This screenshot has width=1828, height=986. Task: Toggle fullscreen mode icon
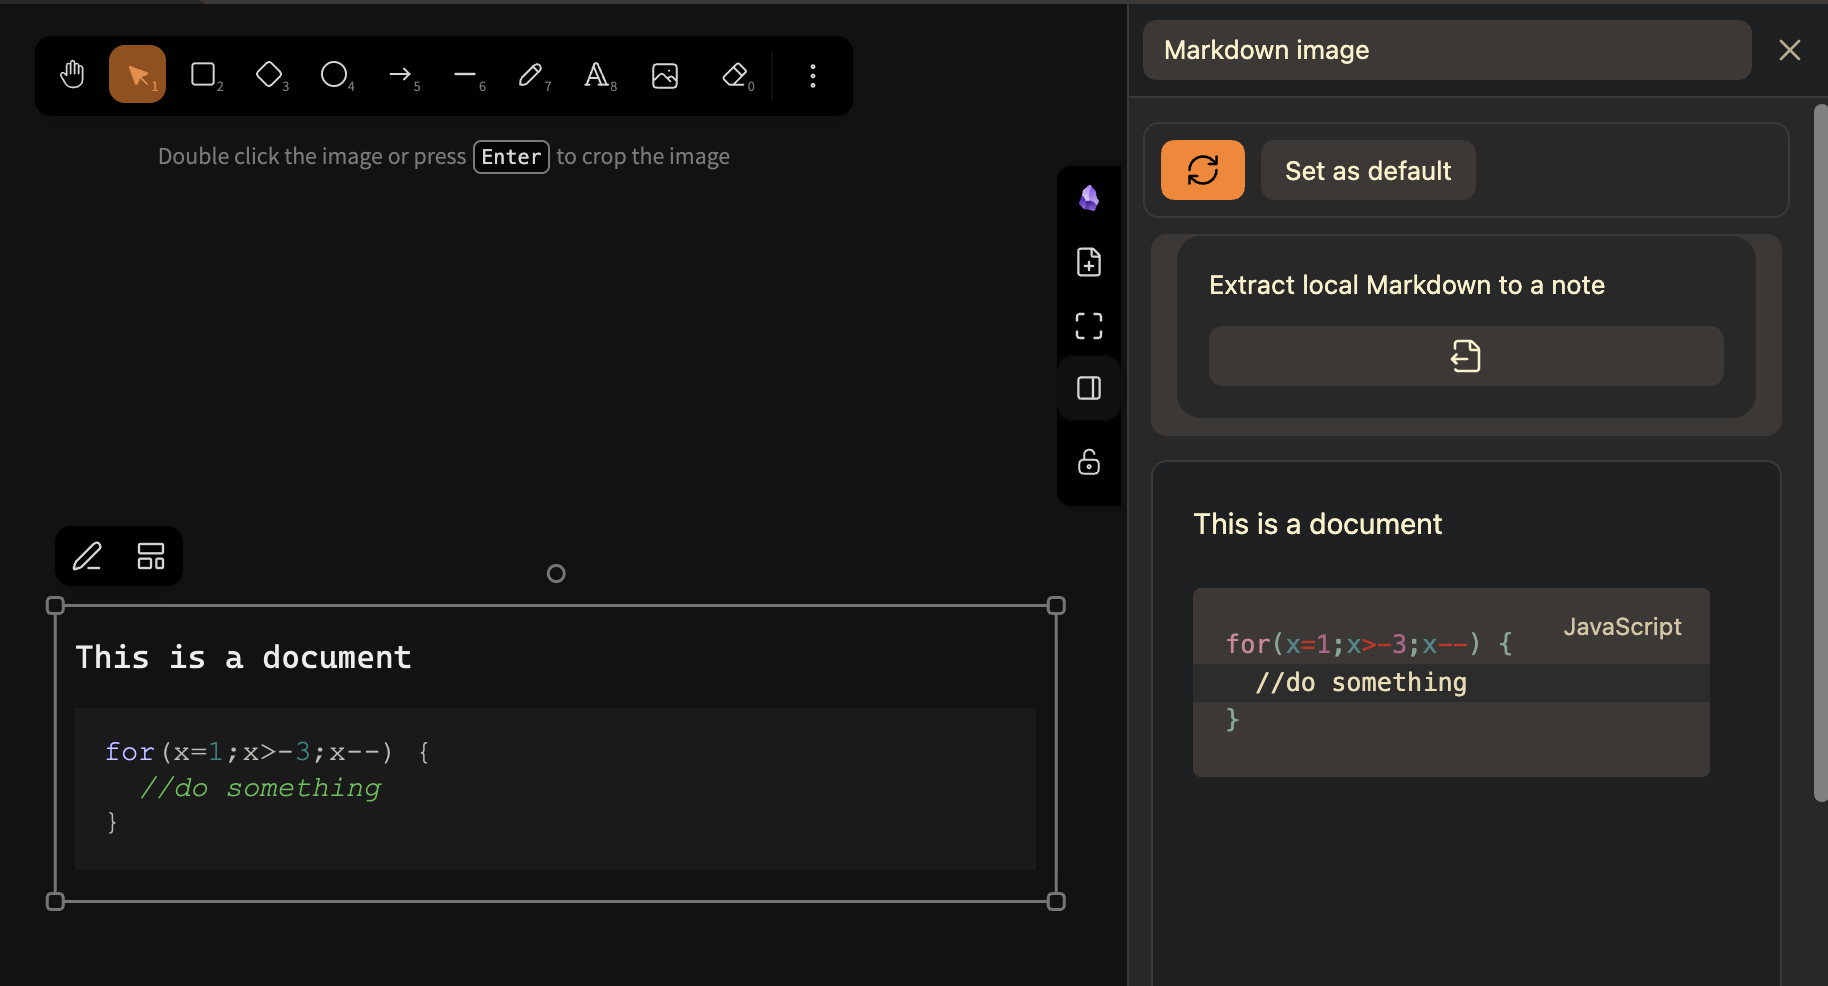click(1089, 325)
